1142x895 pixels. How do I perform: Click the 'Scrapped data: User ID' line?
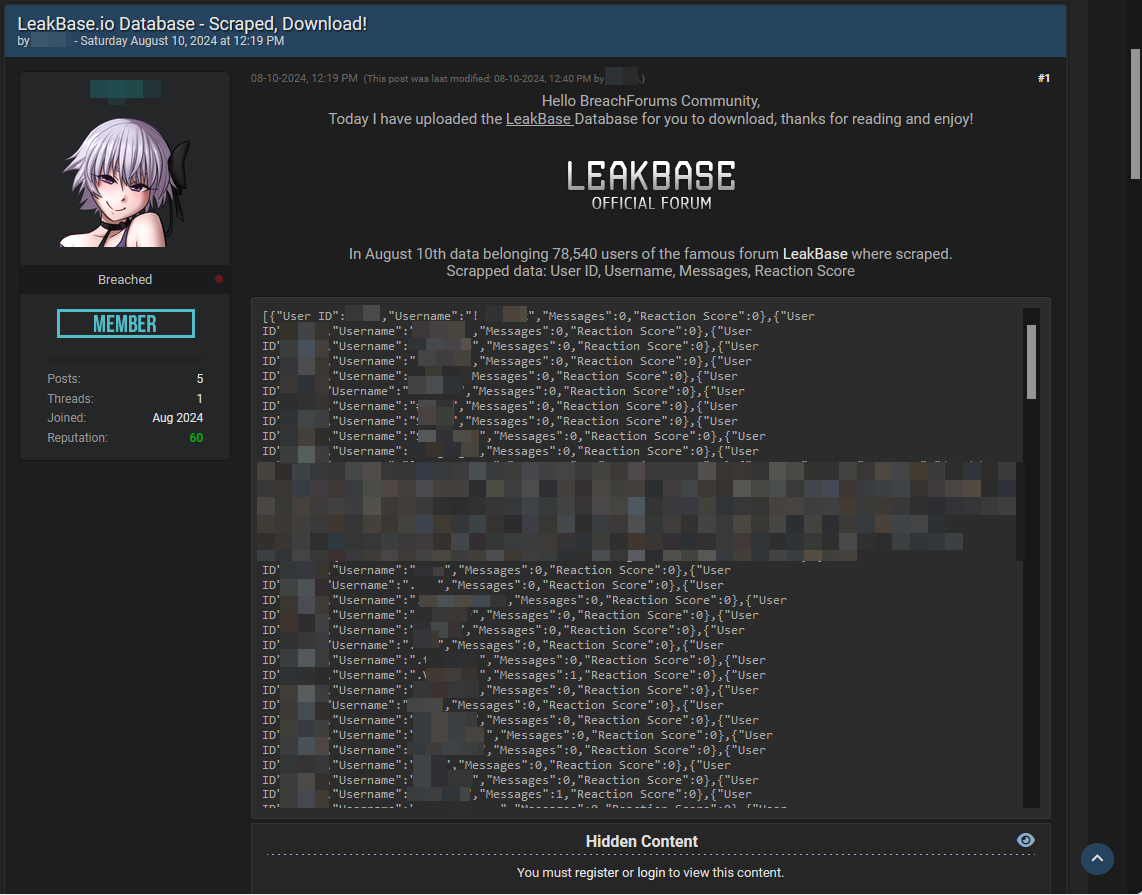tap(650, 271)
